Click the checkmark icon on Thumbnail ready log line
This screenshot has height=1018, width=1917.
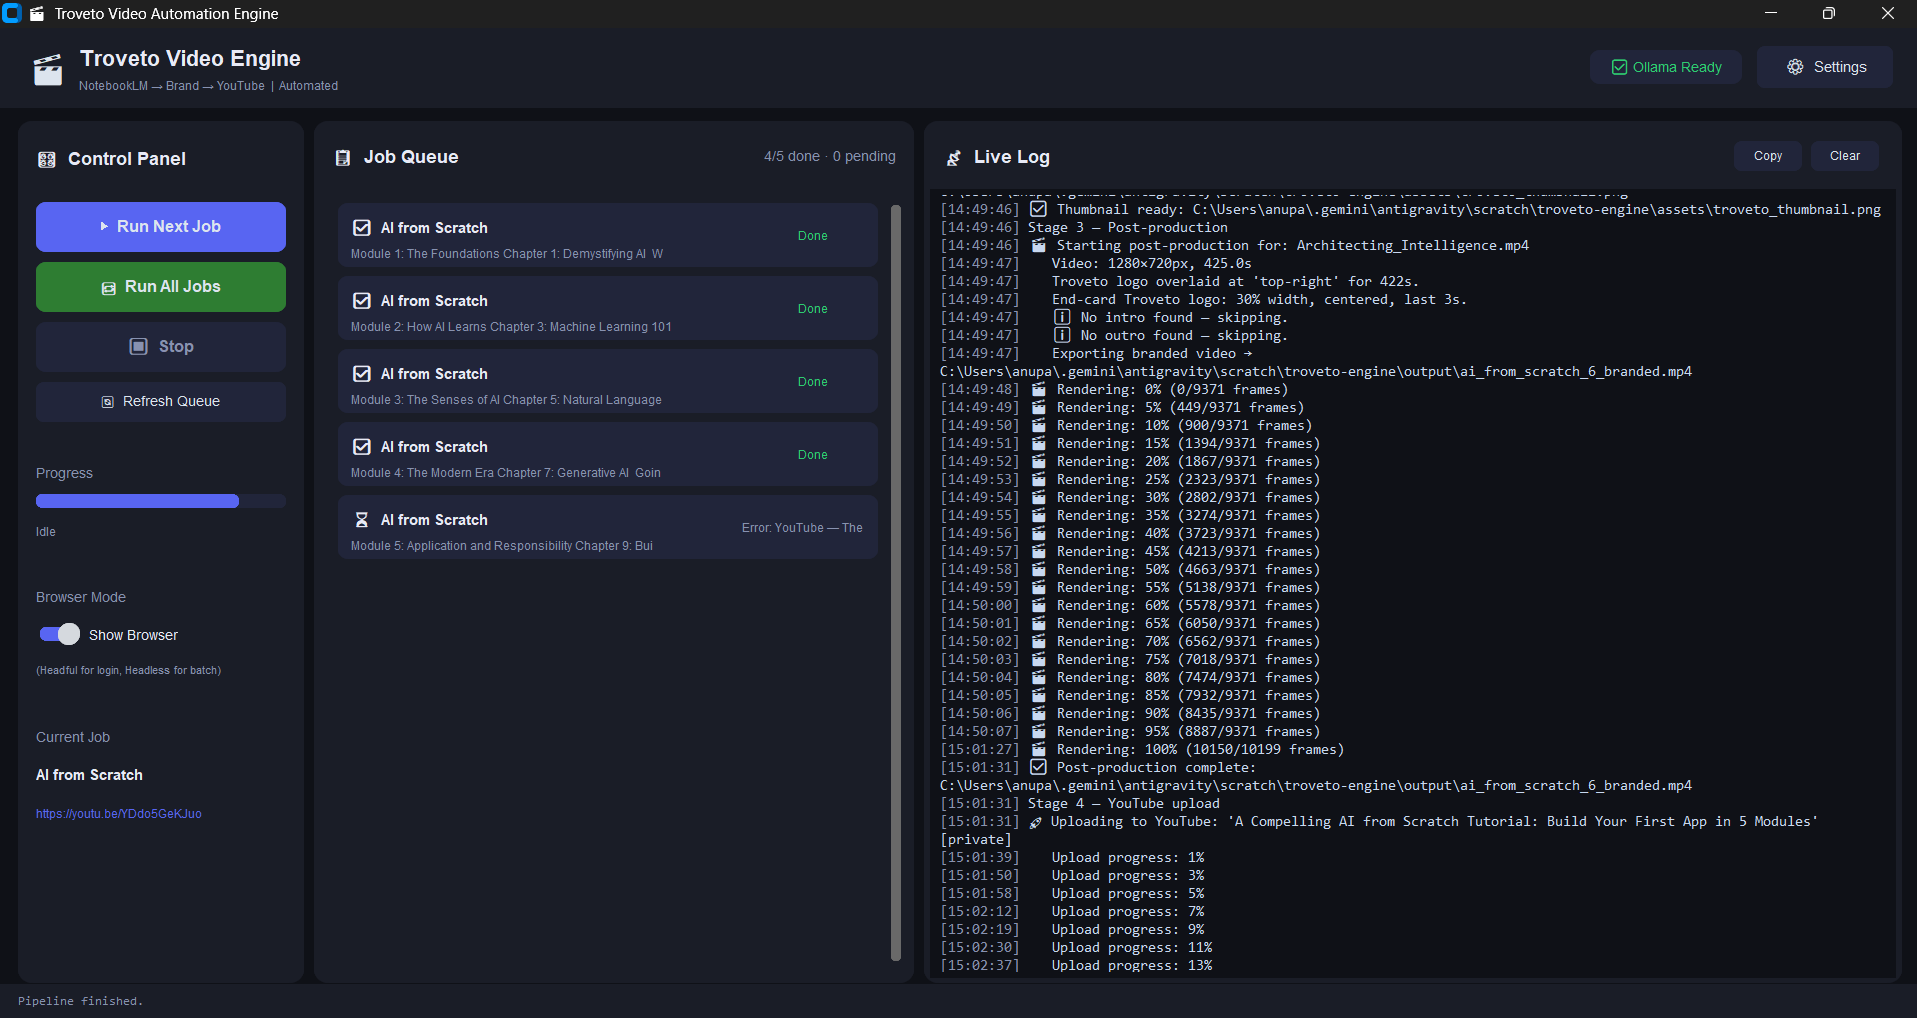coord(1038,209)
